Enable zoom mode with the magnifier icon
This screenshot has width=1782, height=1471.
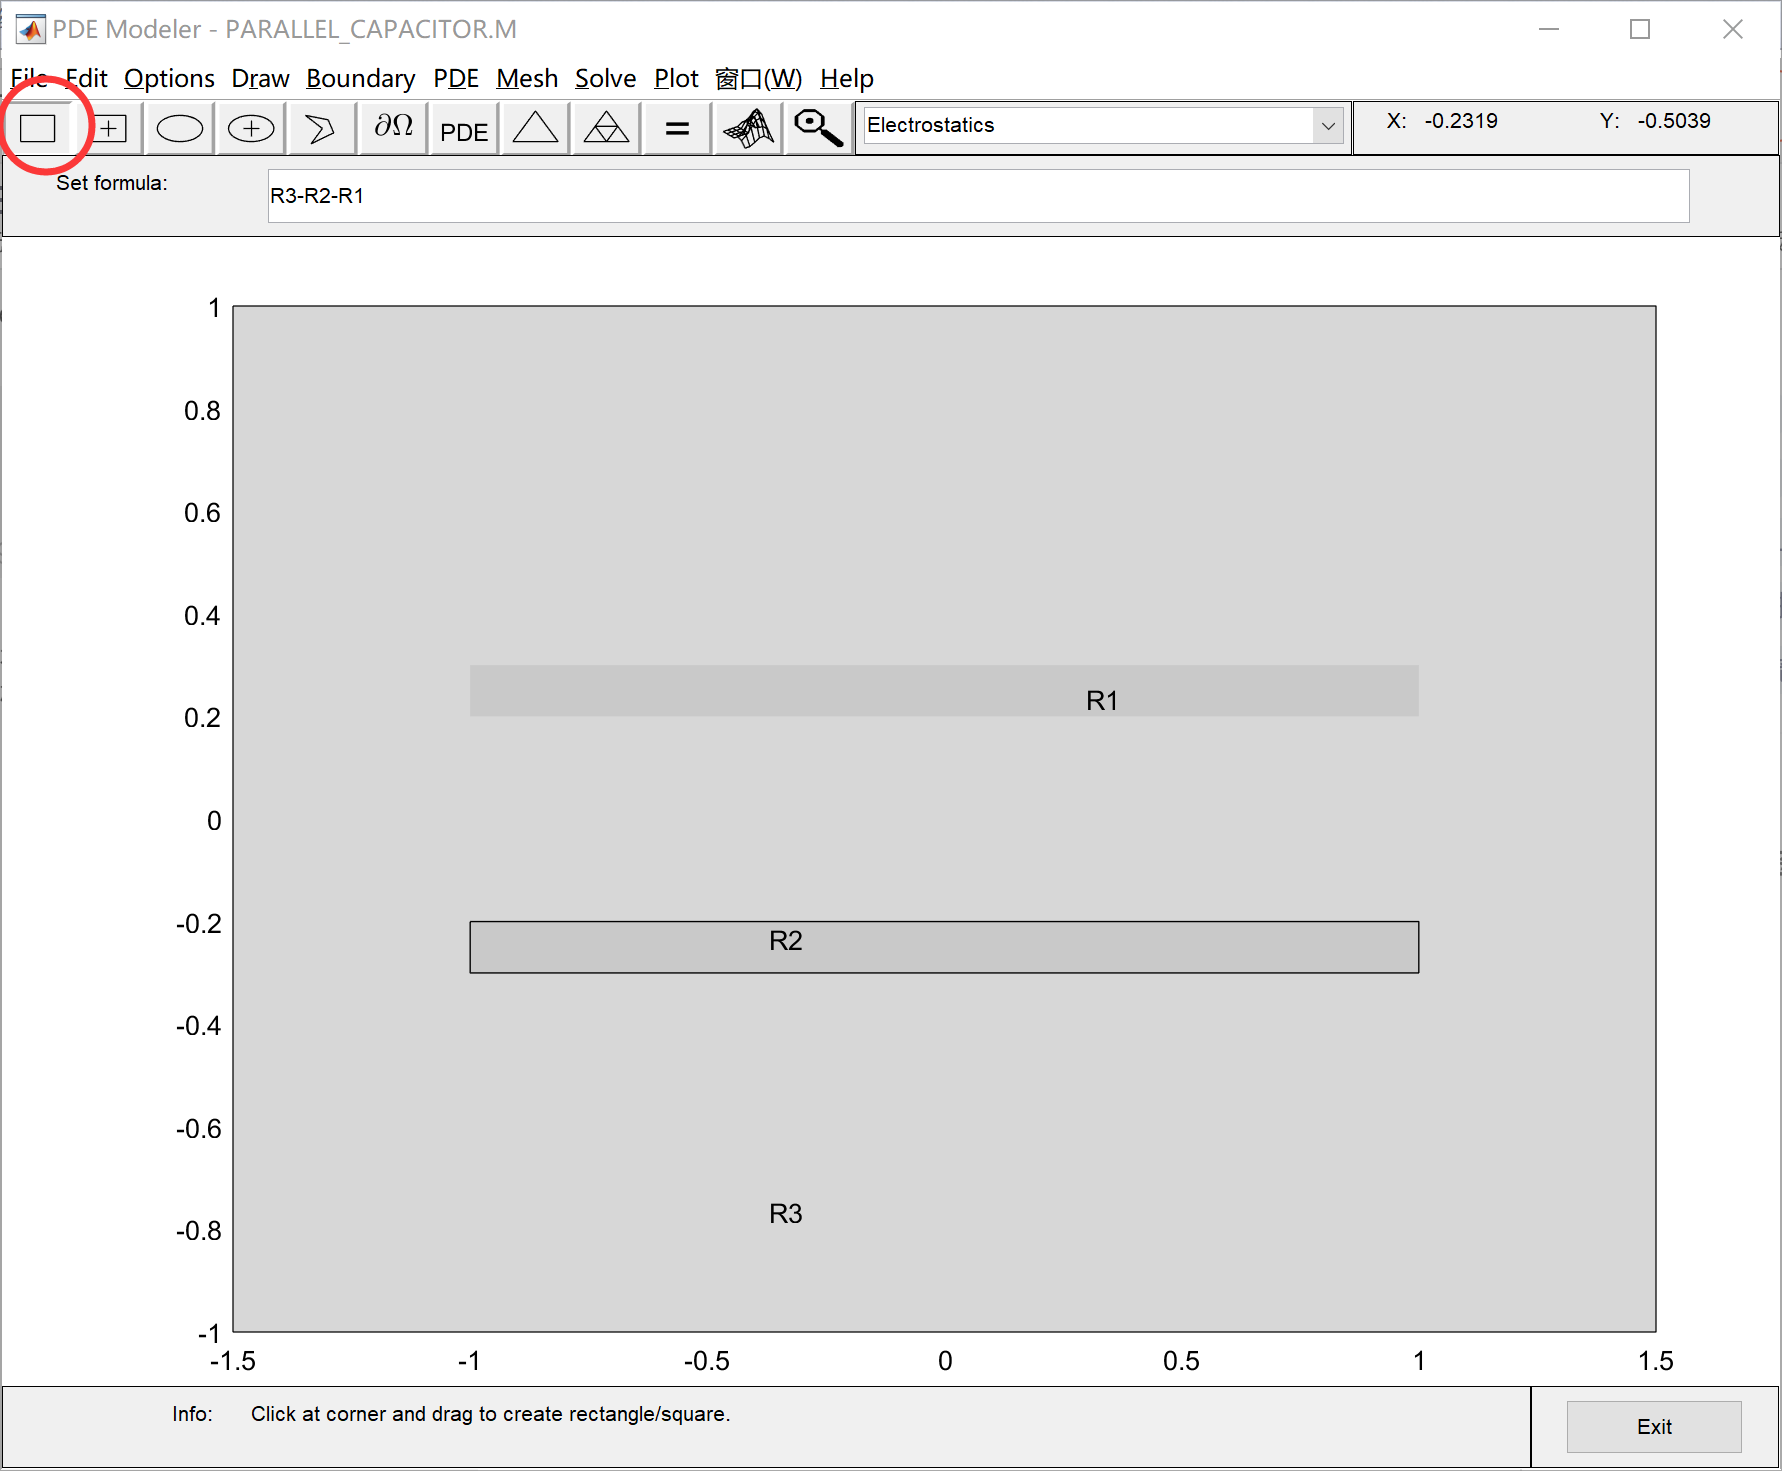coord(816,127)
